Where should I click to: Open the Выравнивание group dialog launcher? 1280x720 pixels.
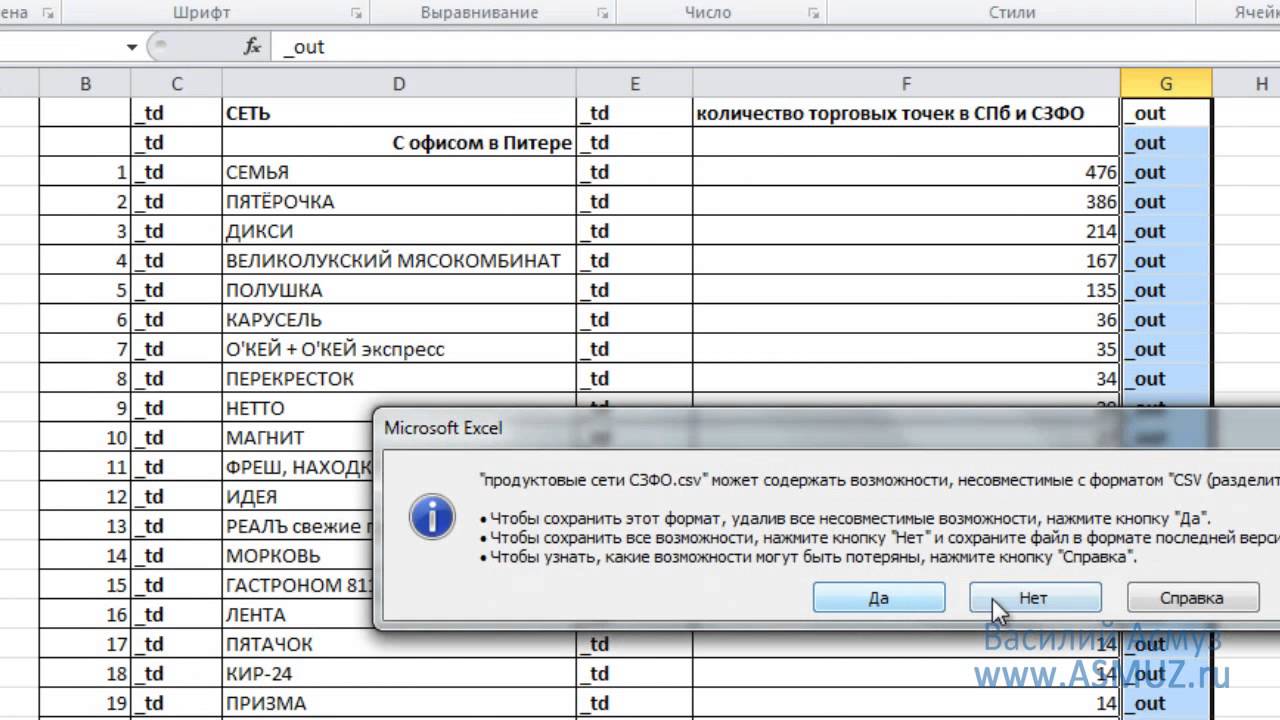coord(602,13)
